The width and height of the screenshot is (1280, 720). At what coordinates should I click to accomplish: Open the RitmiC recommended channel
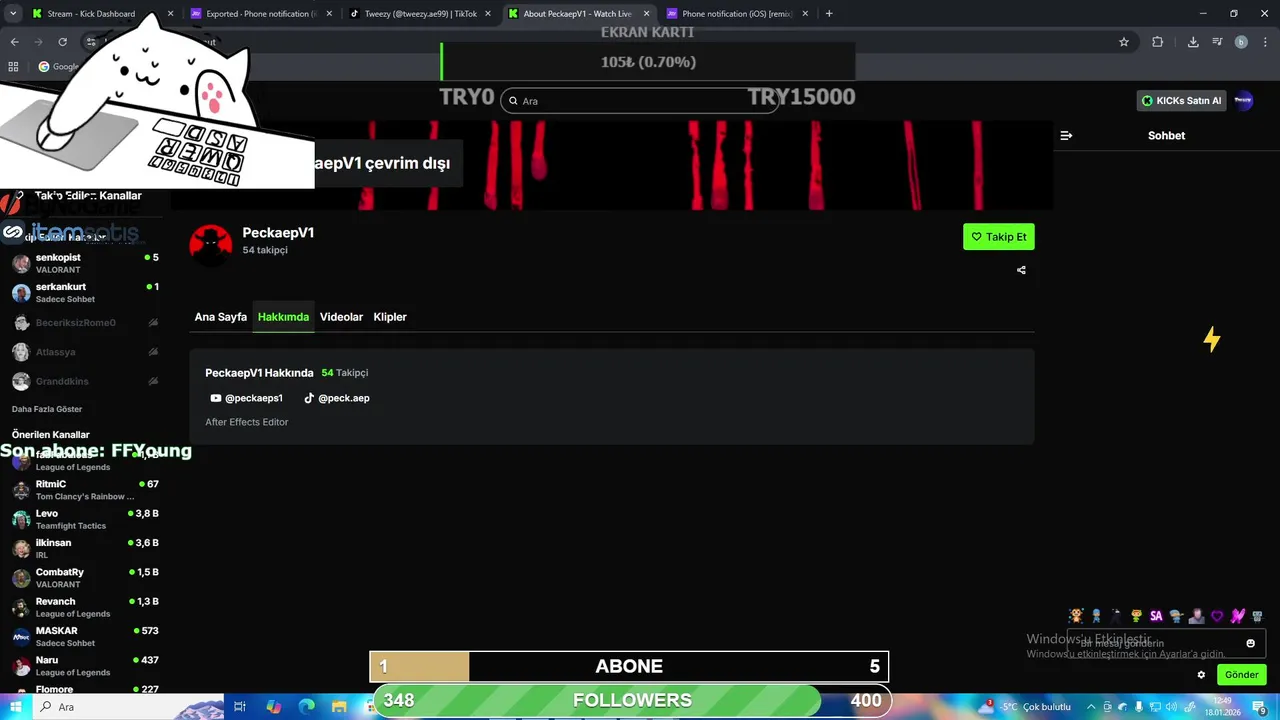point(85,490)
